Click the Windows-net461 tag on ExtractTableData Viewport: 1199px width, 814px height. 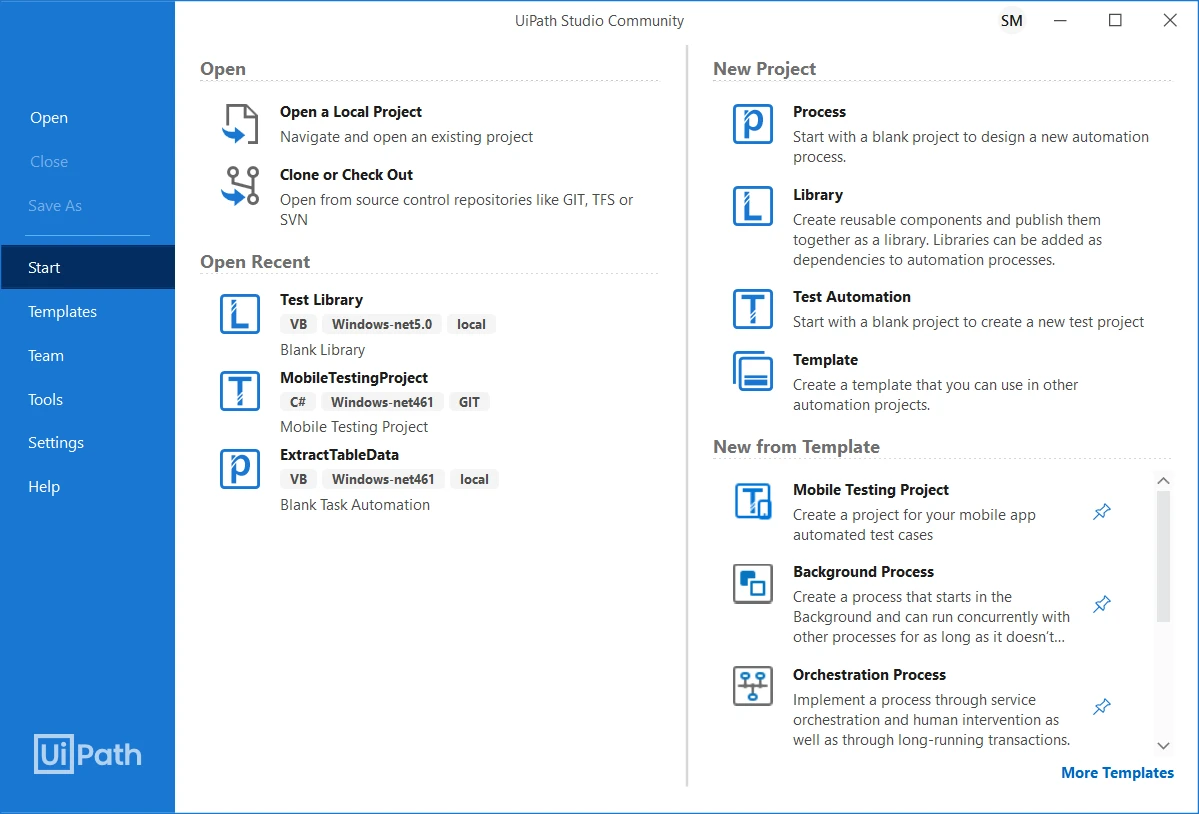coord(382,479)
